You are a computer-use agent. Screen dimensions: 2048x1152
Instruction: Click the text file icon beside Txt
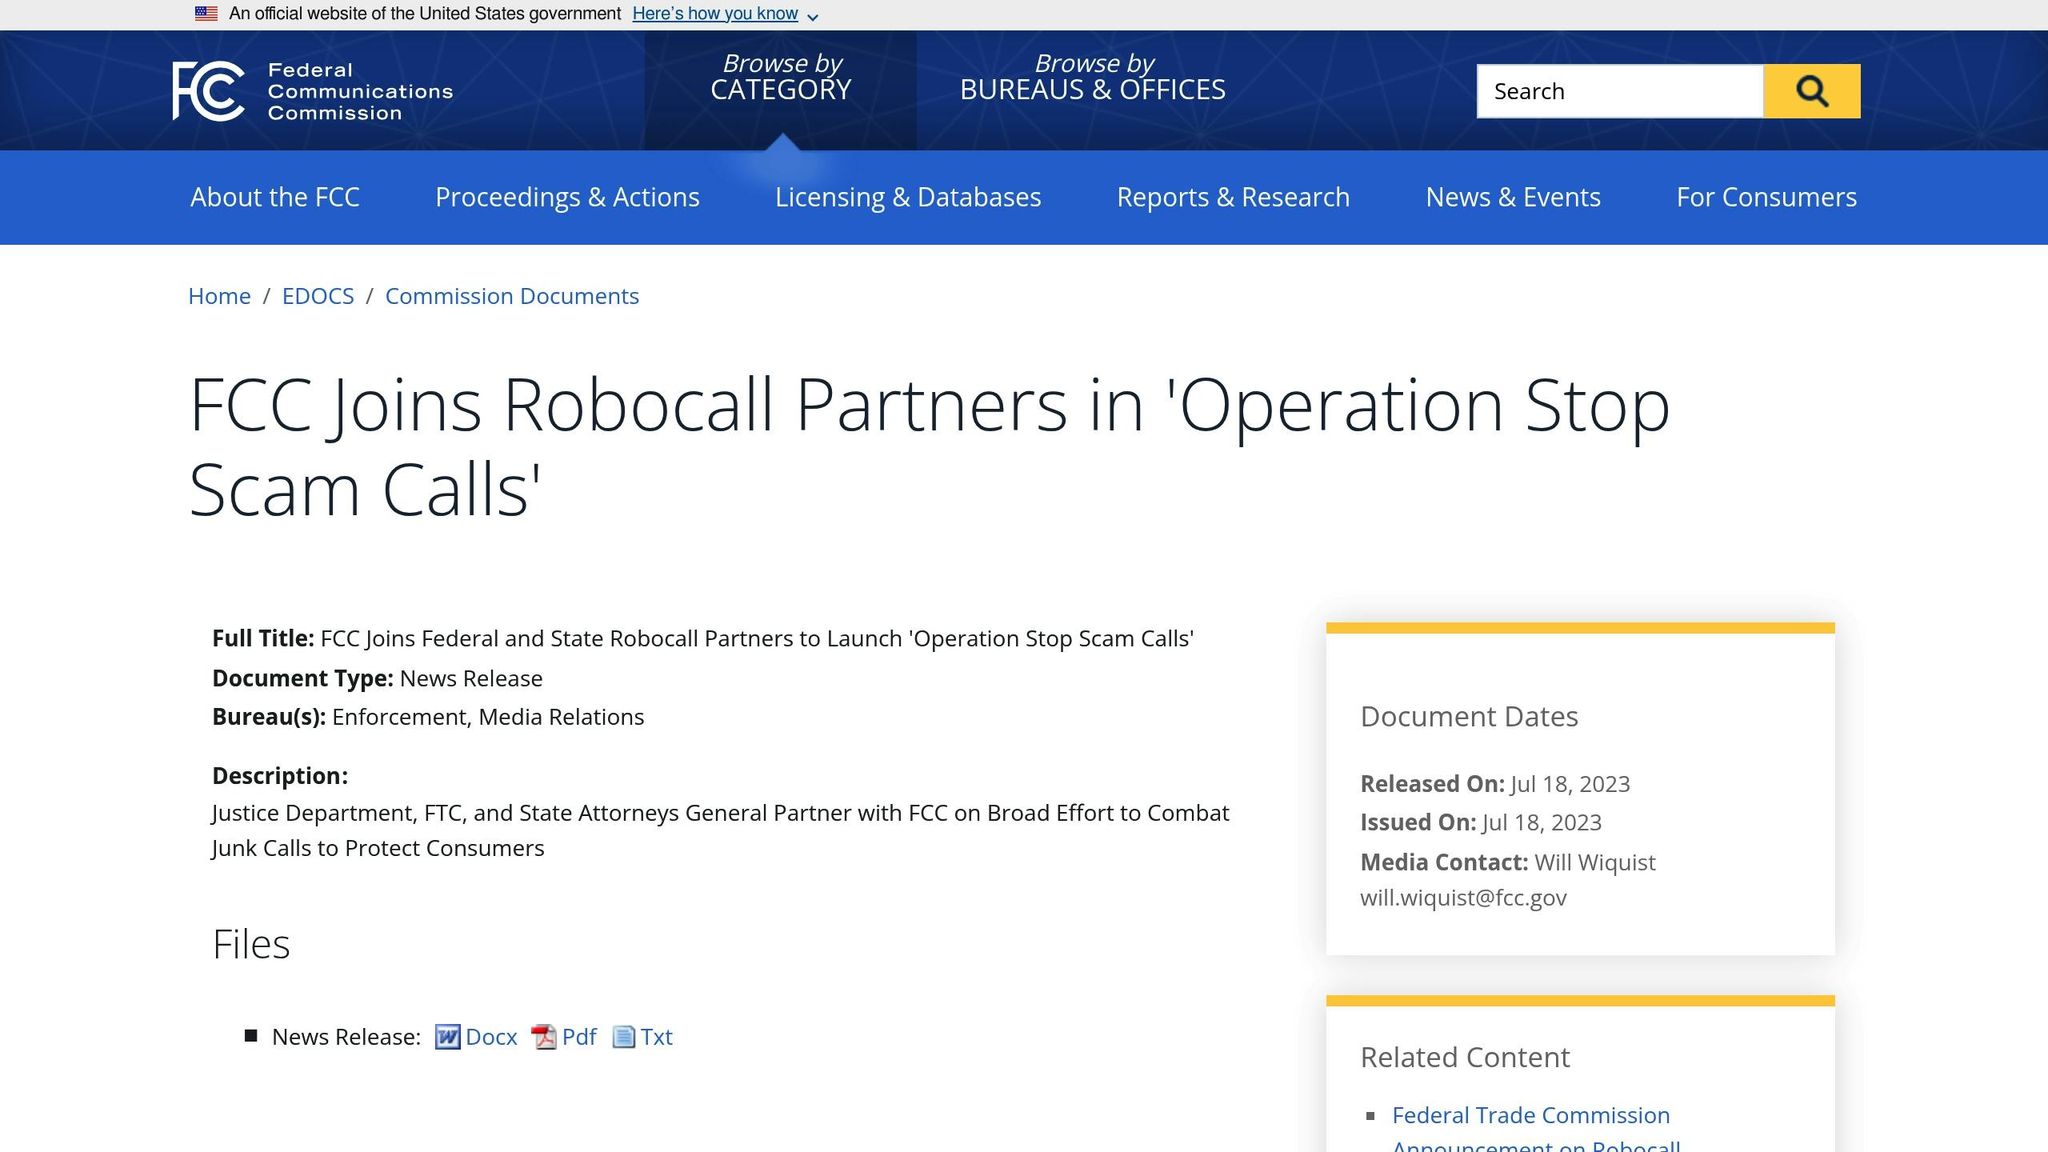(x=623, y=1037)
